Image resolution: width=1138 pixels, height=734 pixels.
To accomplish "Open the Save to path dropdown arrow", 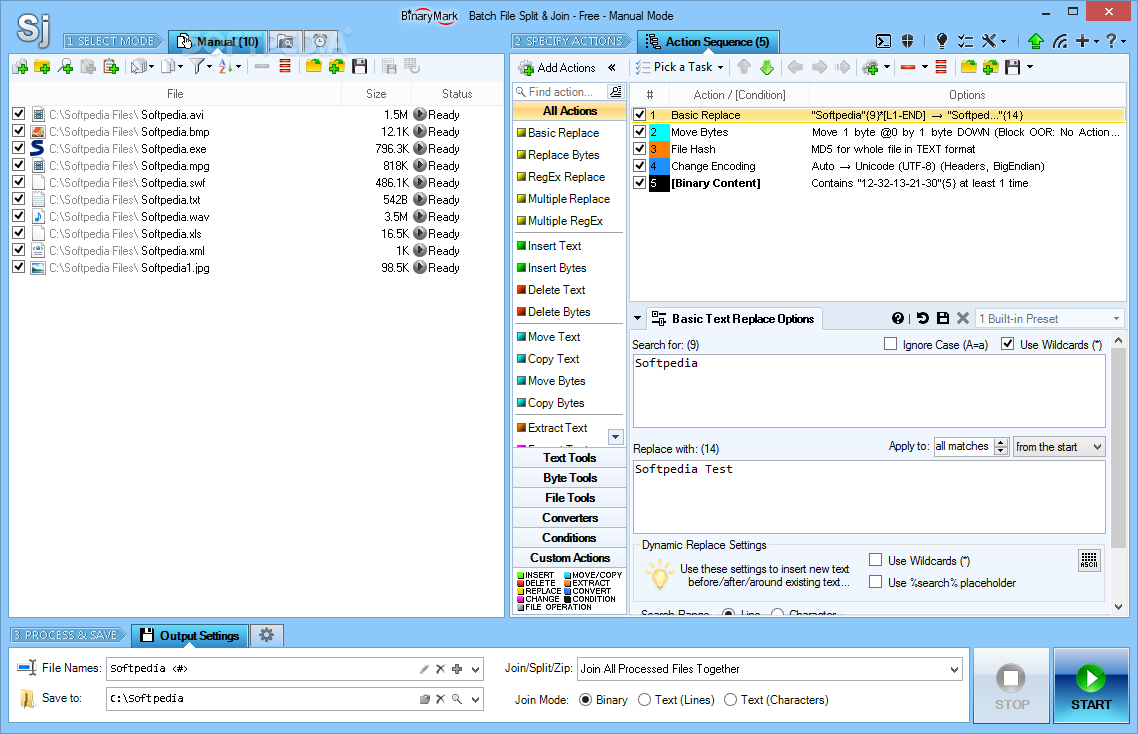I will [475, 699].
